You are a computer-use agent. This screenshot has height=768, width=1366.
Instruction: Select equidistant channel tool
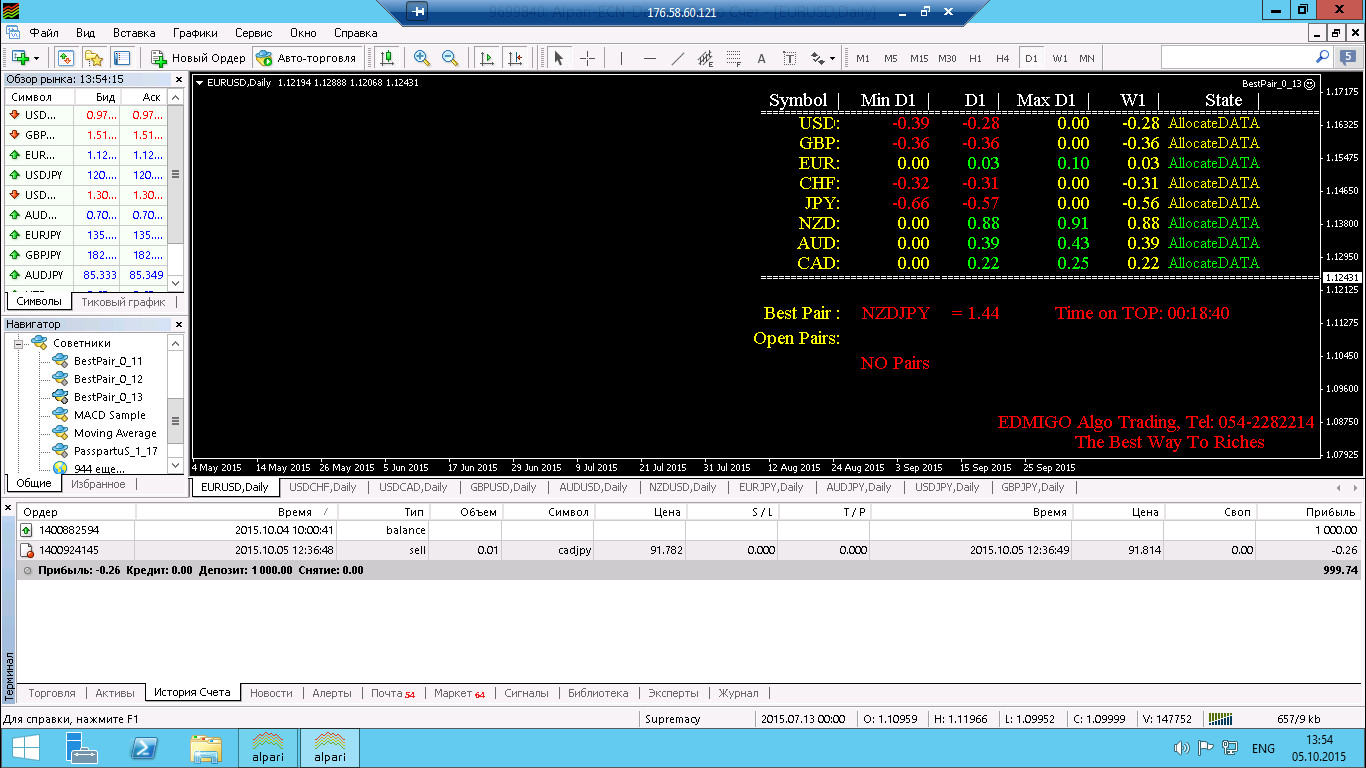pyautogui.click(x=705, y=58)
